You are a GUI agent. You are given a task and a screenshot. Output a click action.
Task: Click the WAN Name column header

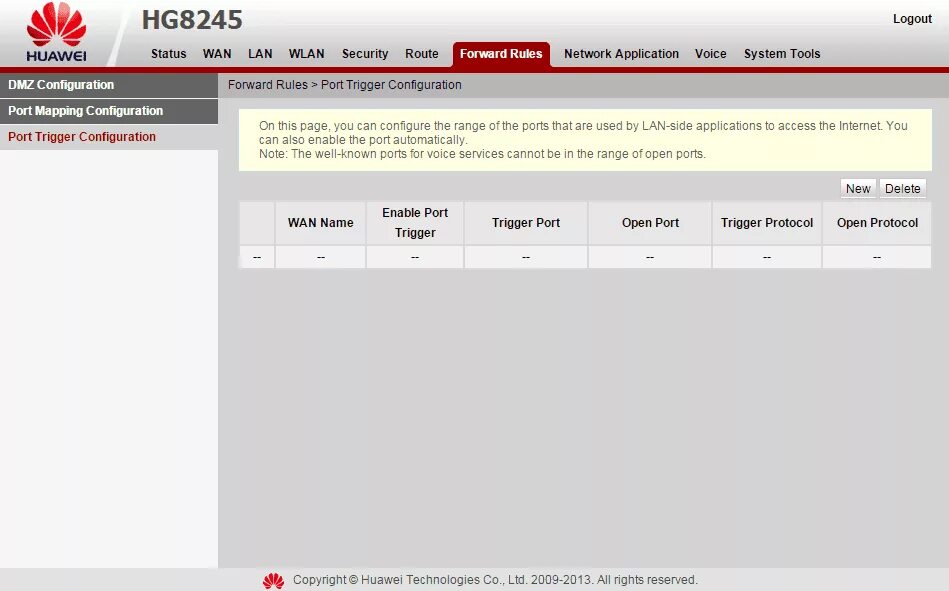click(320, 223)
